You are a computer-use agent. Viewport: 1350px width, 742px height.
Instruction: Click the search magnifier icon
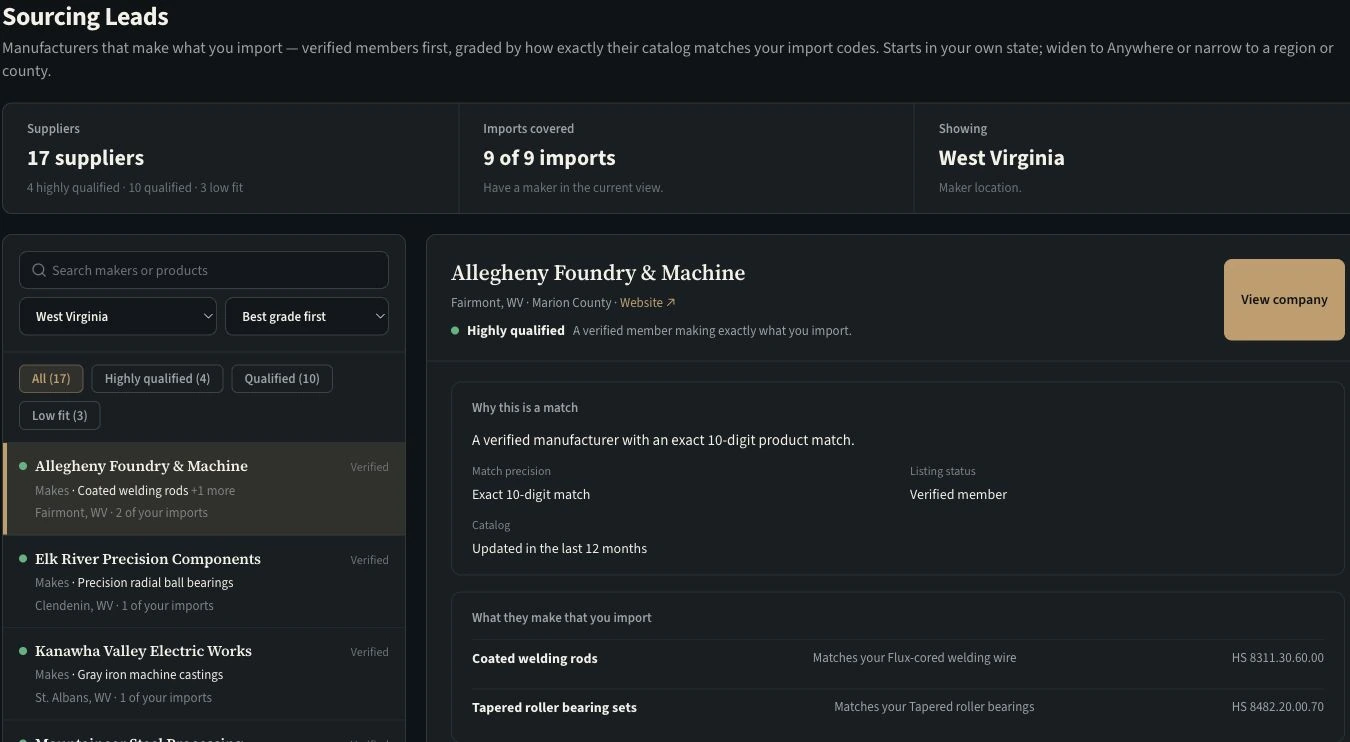coord(39,270)
